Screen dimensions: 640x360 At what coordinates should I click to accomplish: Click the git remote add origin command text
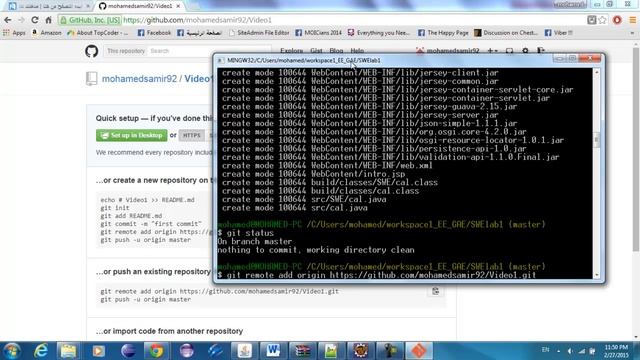tap(220, 291)
